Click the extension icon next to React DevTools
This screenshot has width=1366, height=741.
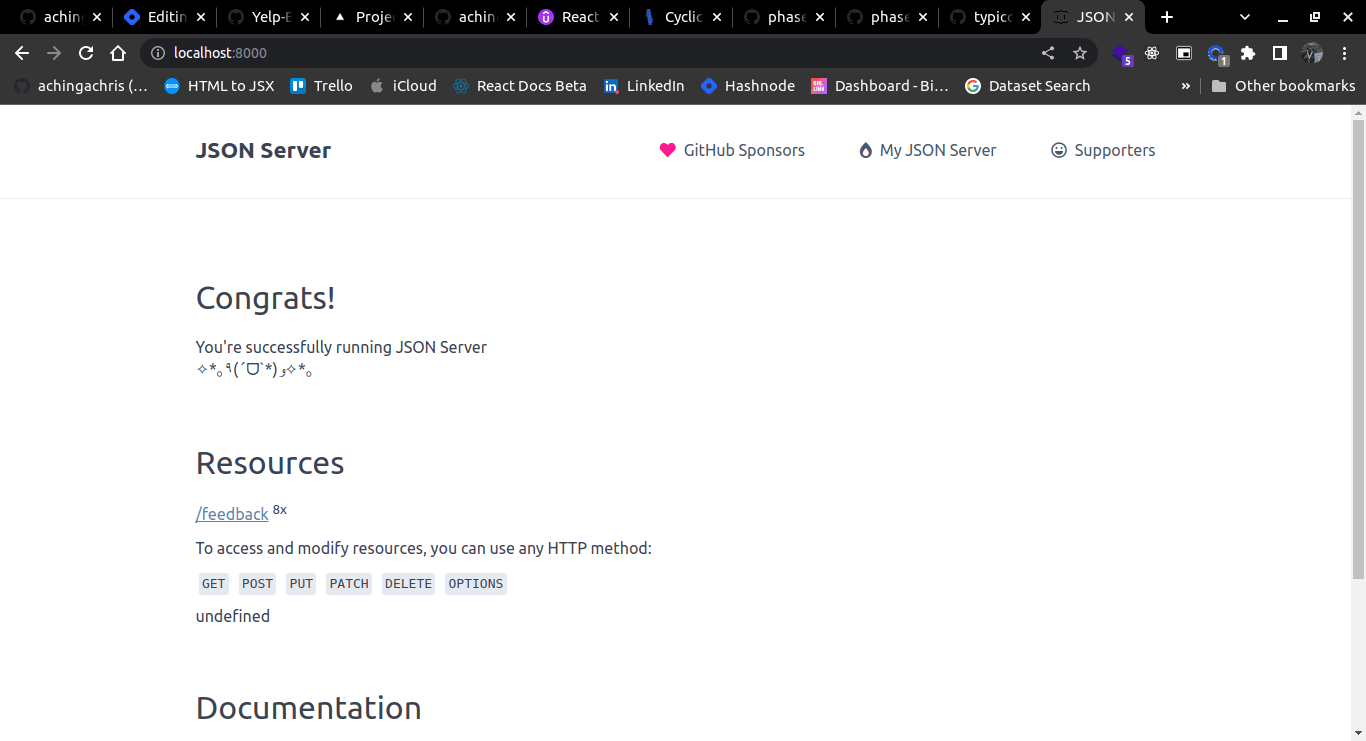[x=1184, y=53]
